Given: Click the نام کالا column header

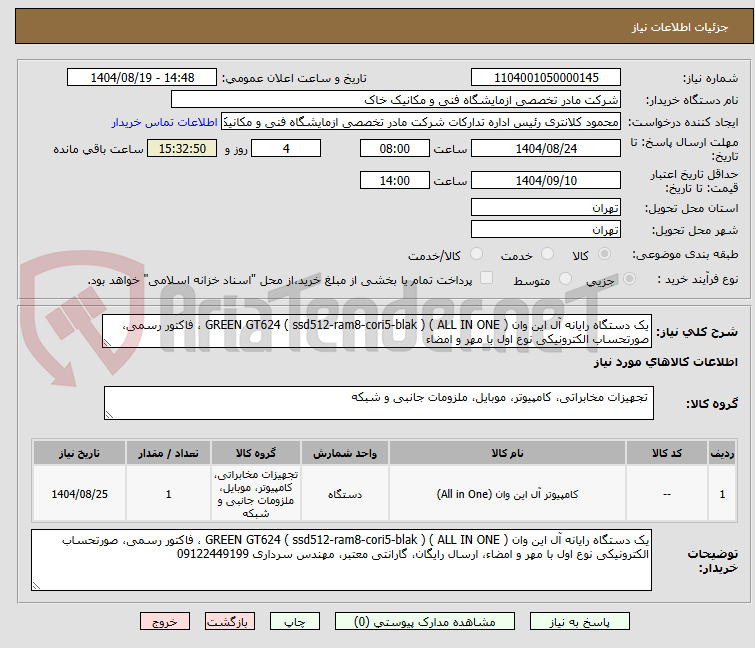Looking at the screenshot, I should pyautogui.click(x=507, y=454).
